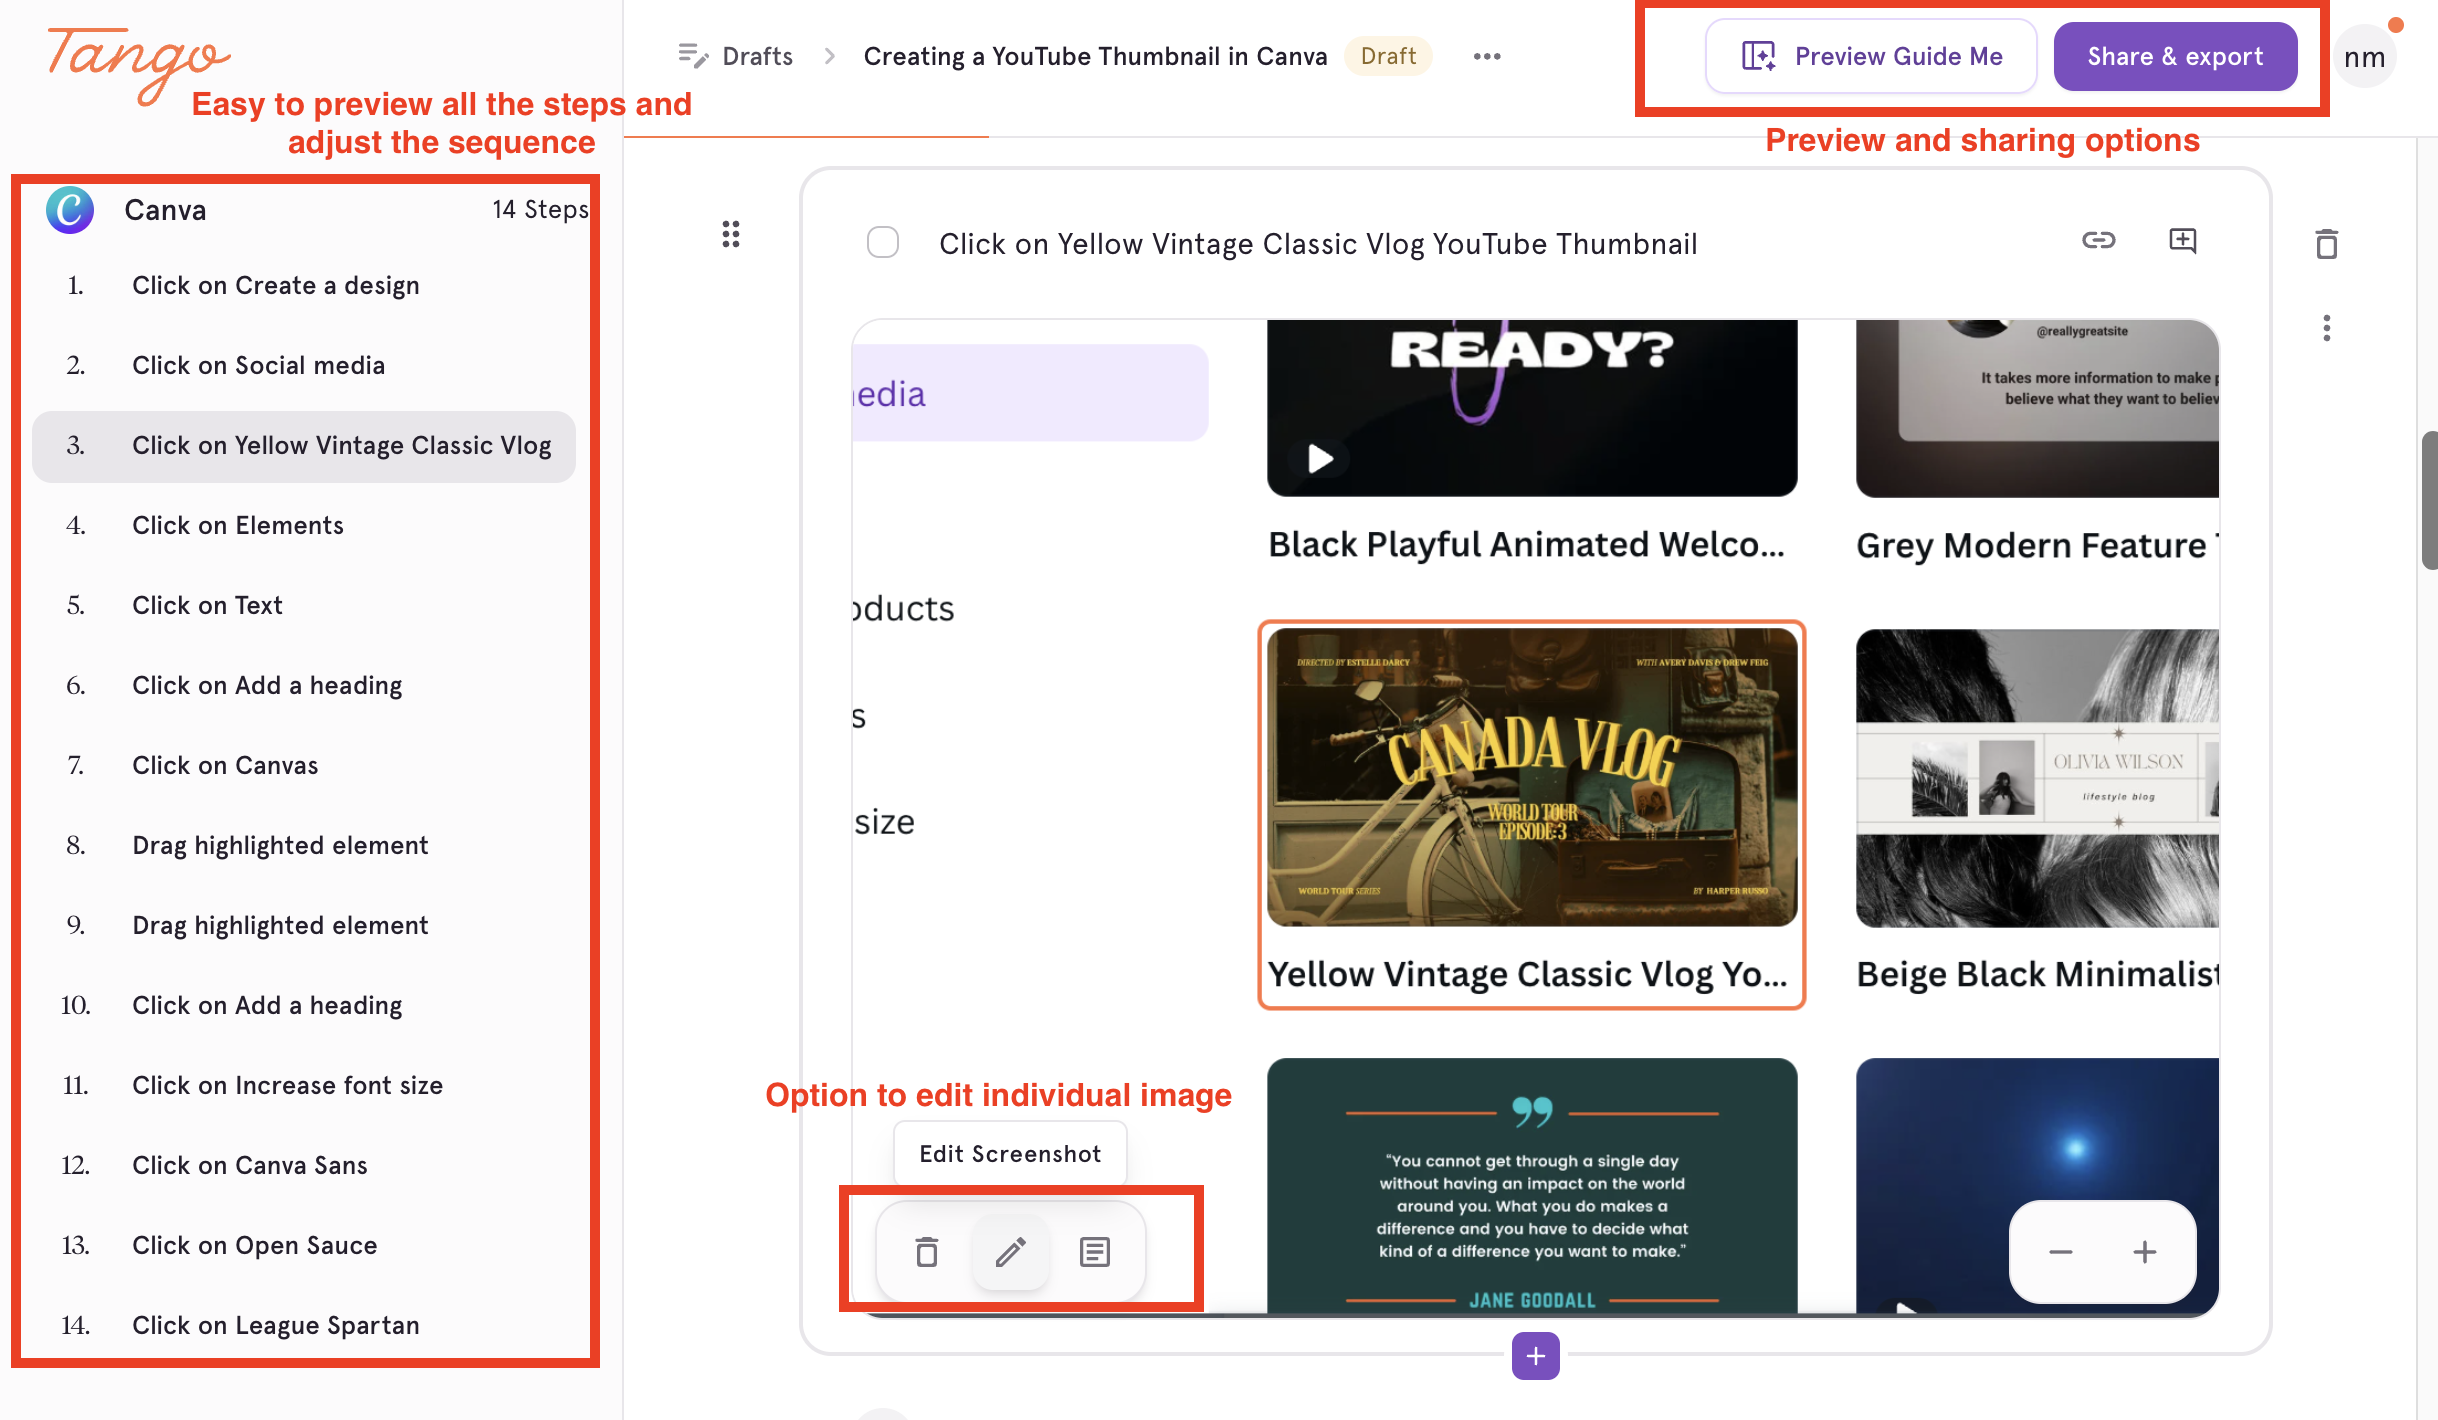The height and width of the screenshot is (1420, 2438).
Task: Click the duplicate/copy icon in screenshot toolbar
Action: click(1093, 1251)
